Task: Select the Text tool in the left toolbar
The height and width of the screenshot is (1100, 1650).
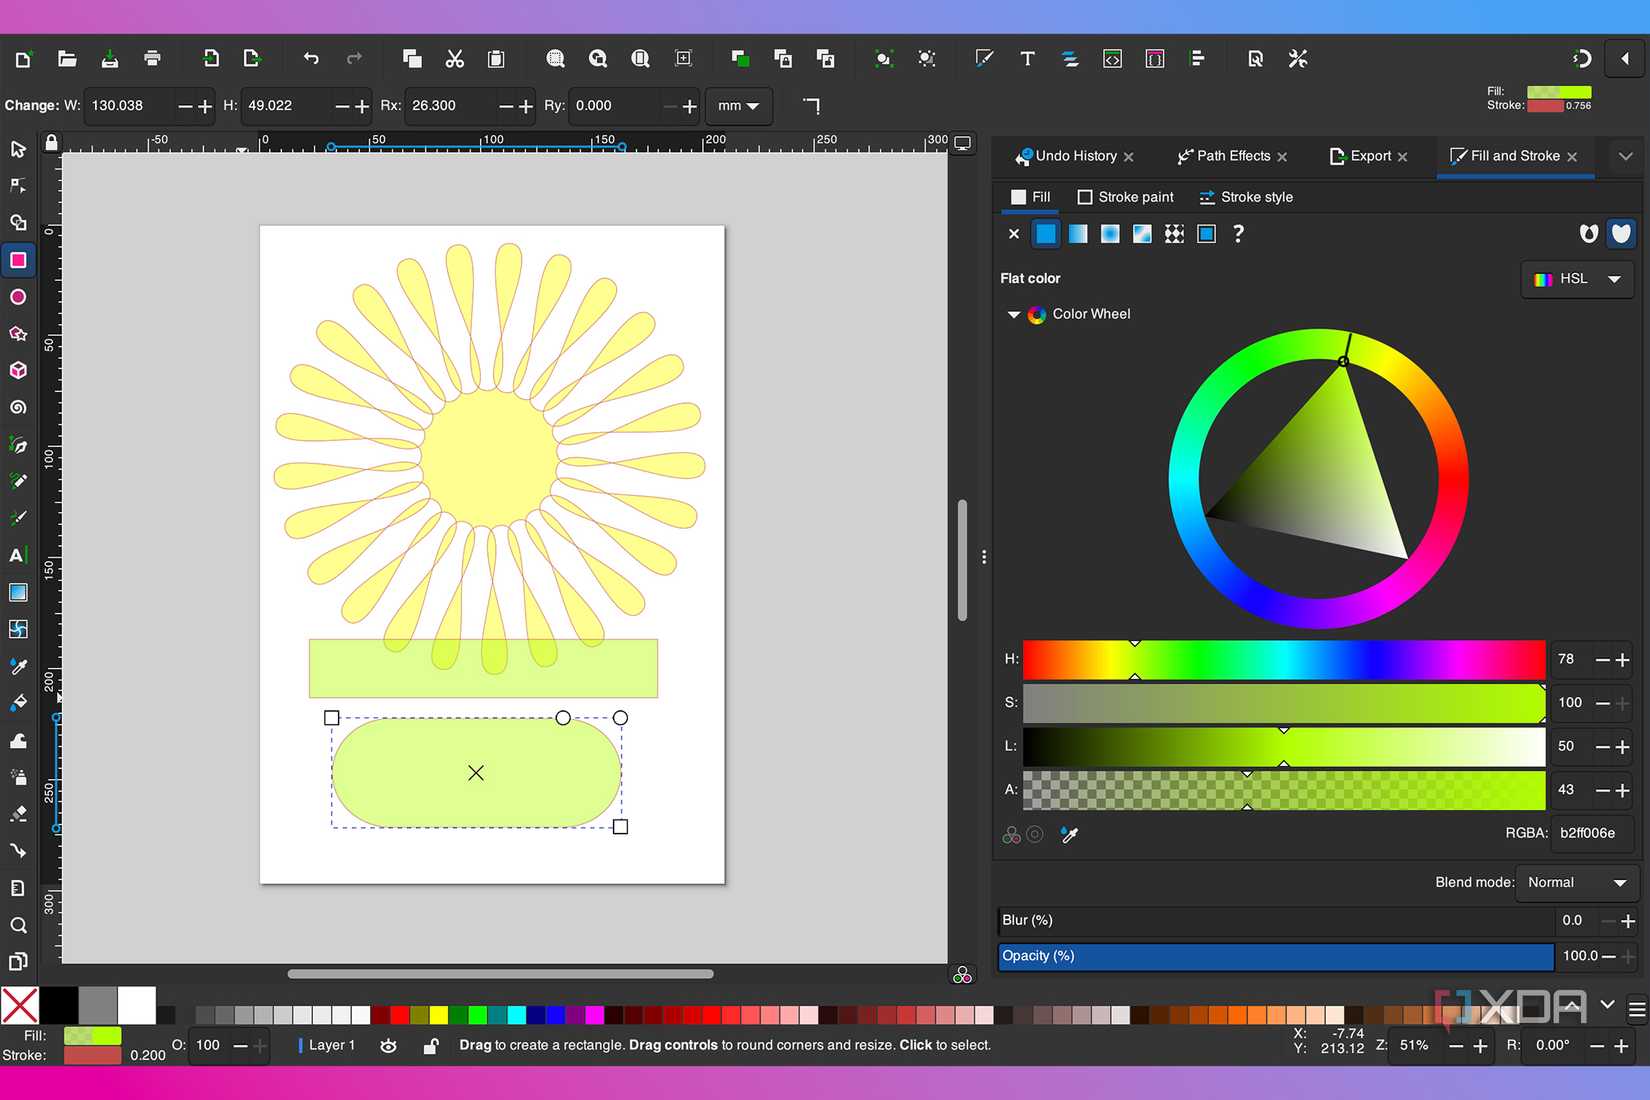Action: 18,555
